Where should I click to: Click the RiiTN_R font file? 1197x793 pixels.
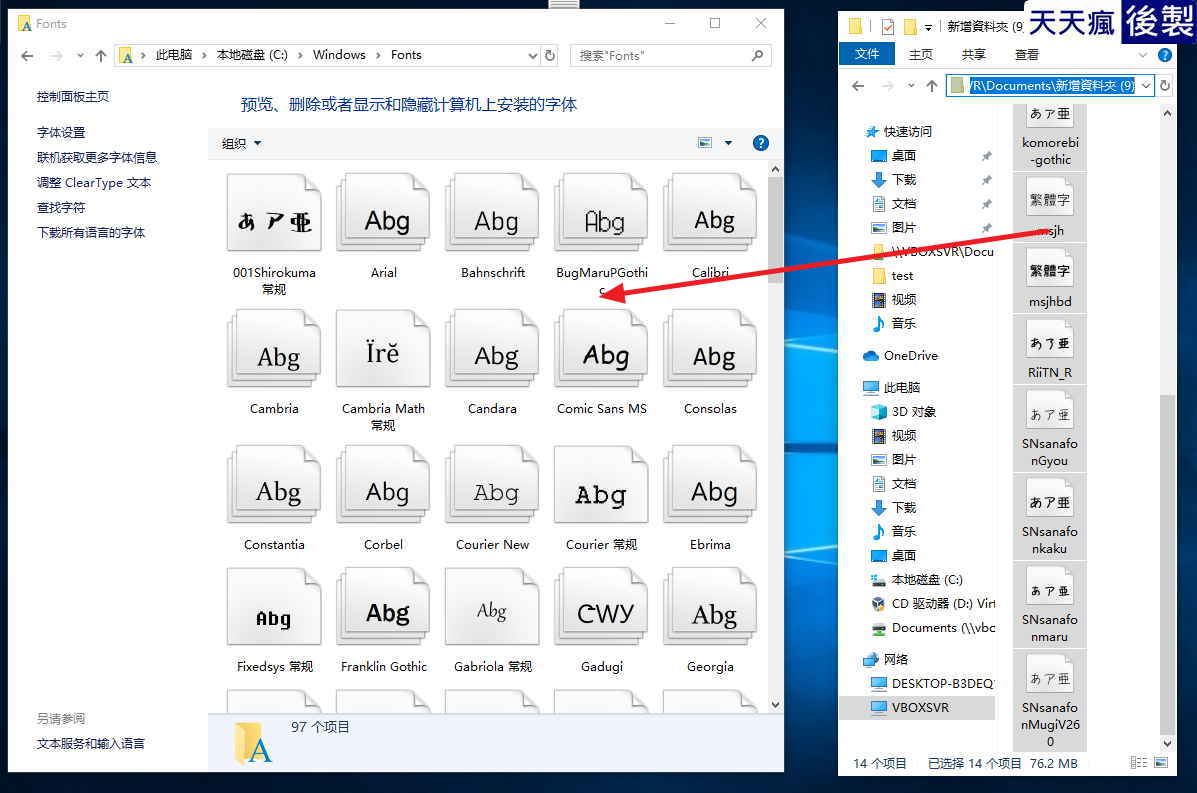click(x=1050, y=350)
